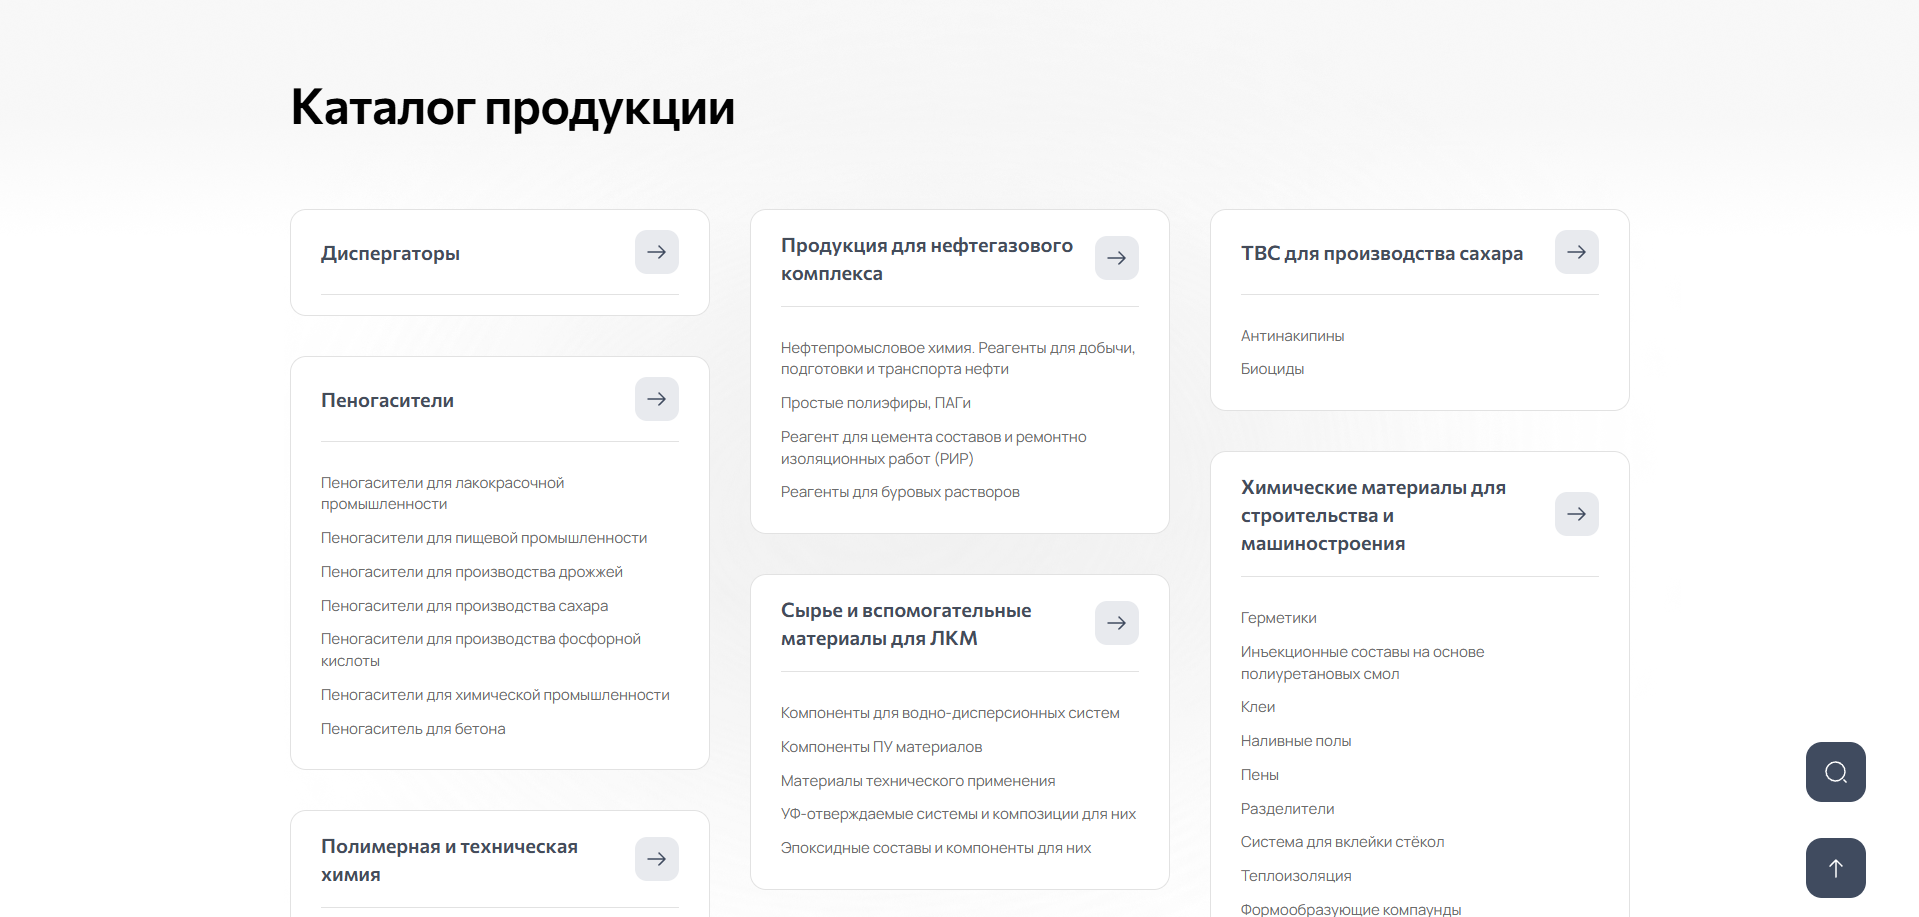Select Компоненты ПУ материалов
Image resolution: width=1919 pixels, height=917 pixels.
(881, 747)
